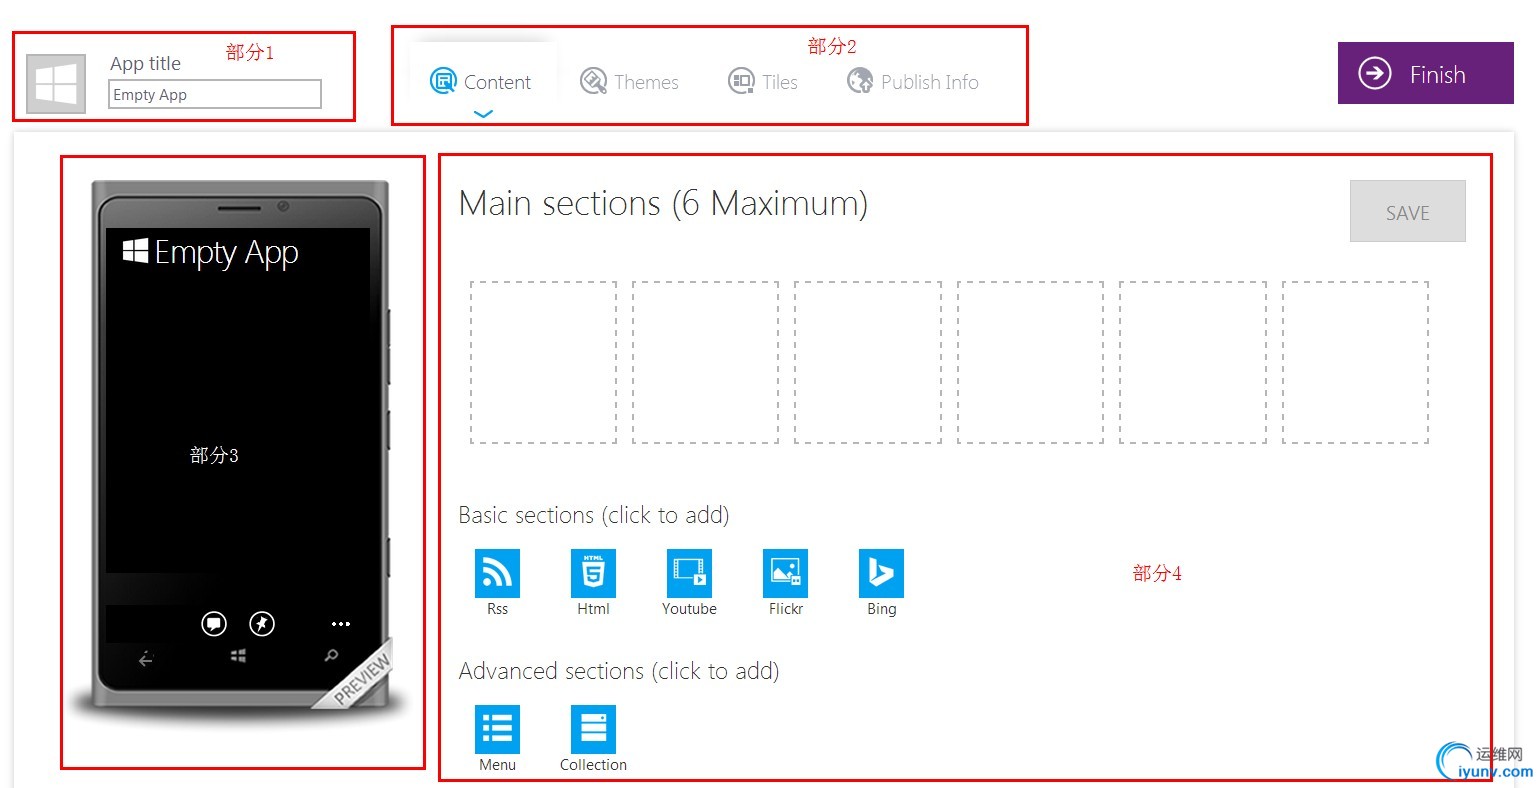Open the Publish Info tab
This screenshot has height=788, width=1539.
[x=913, y=82]
